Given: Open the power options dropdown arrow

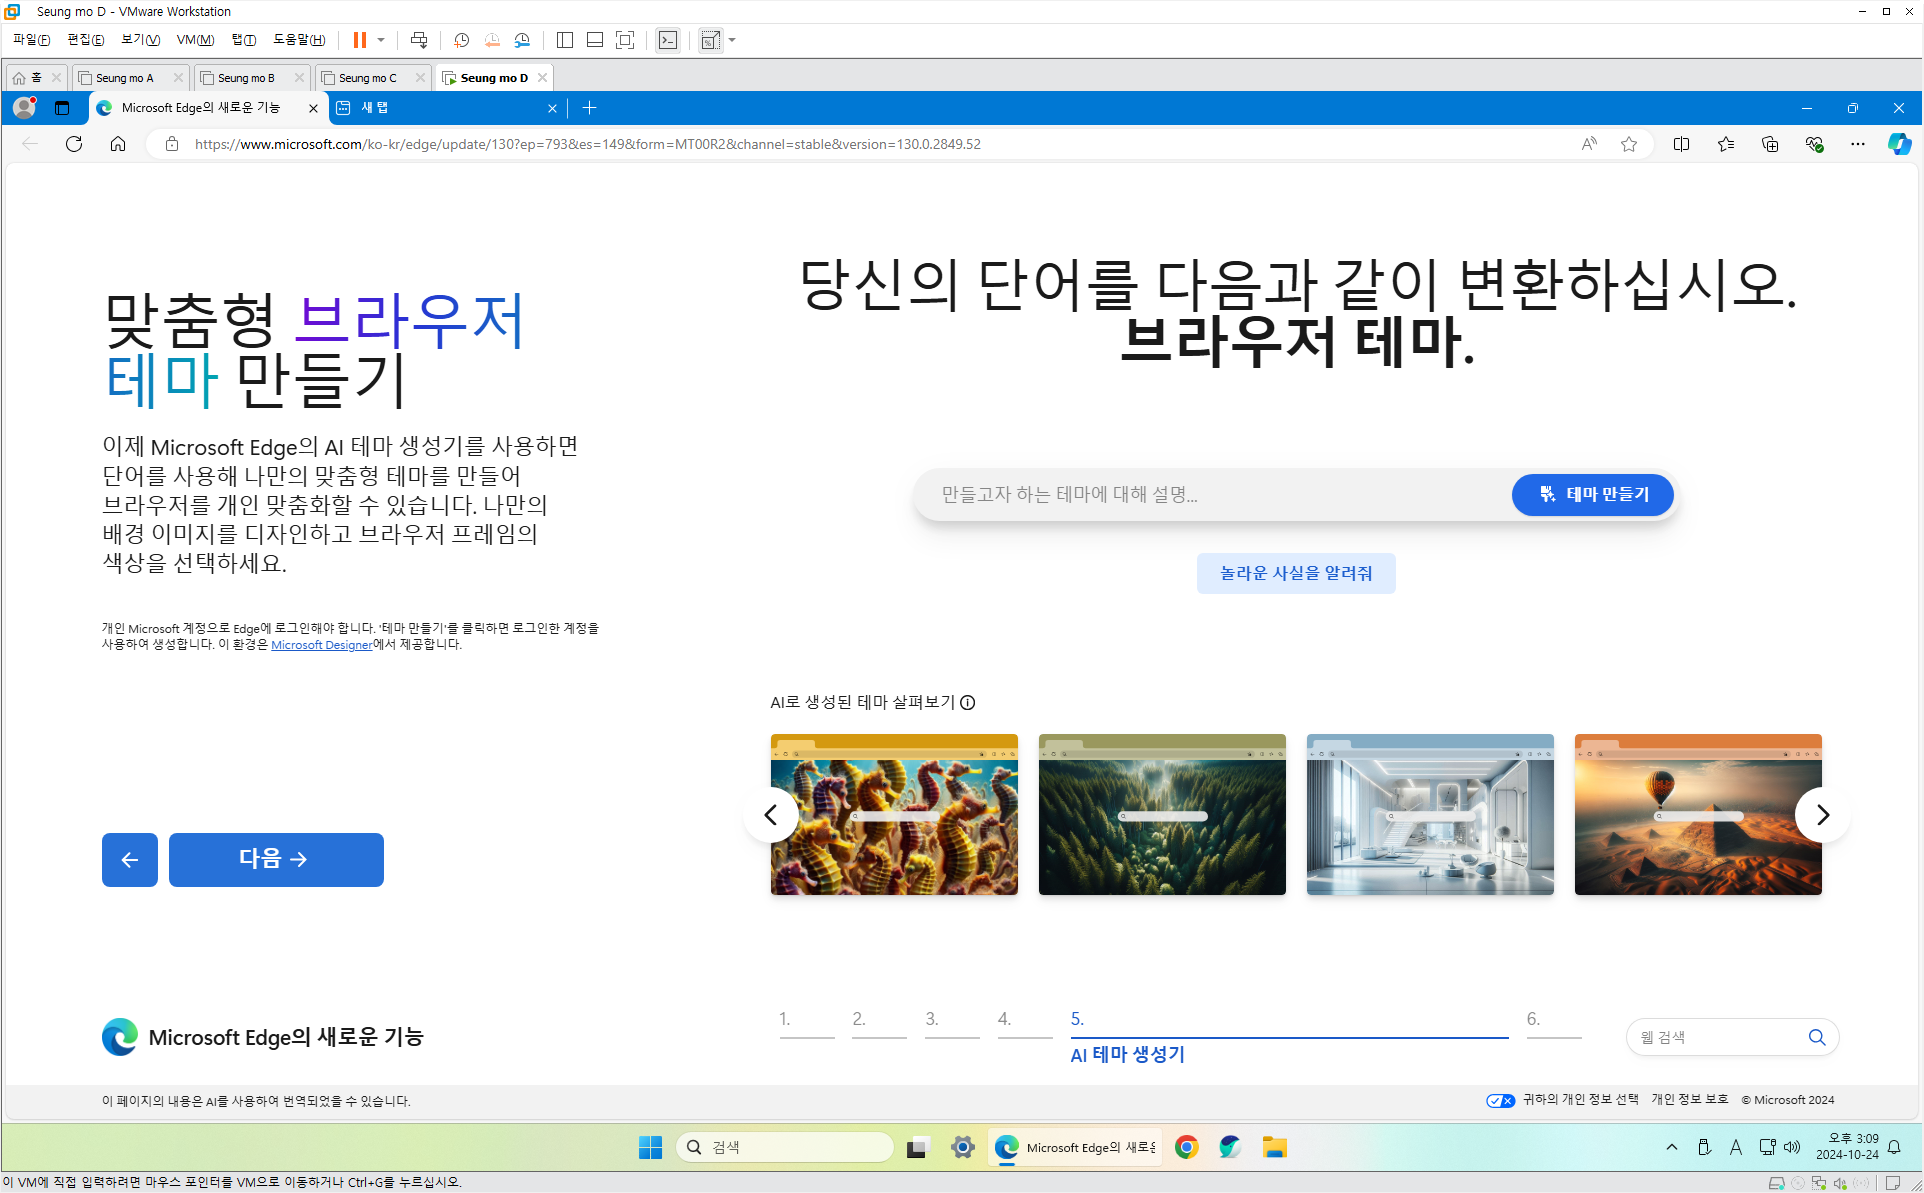Looking at the screenshot, I should point(381,40).
